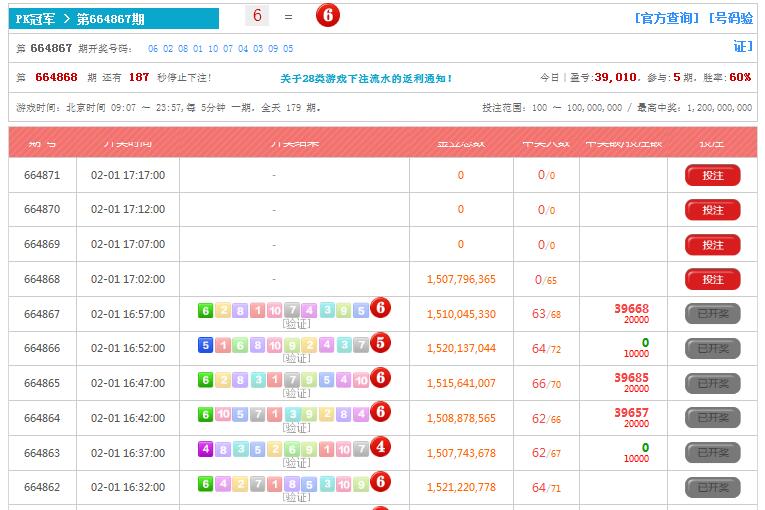
Task: Click gray 已开奖 button for draw 664865
Action: click(712, 383)
